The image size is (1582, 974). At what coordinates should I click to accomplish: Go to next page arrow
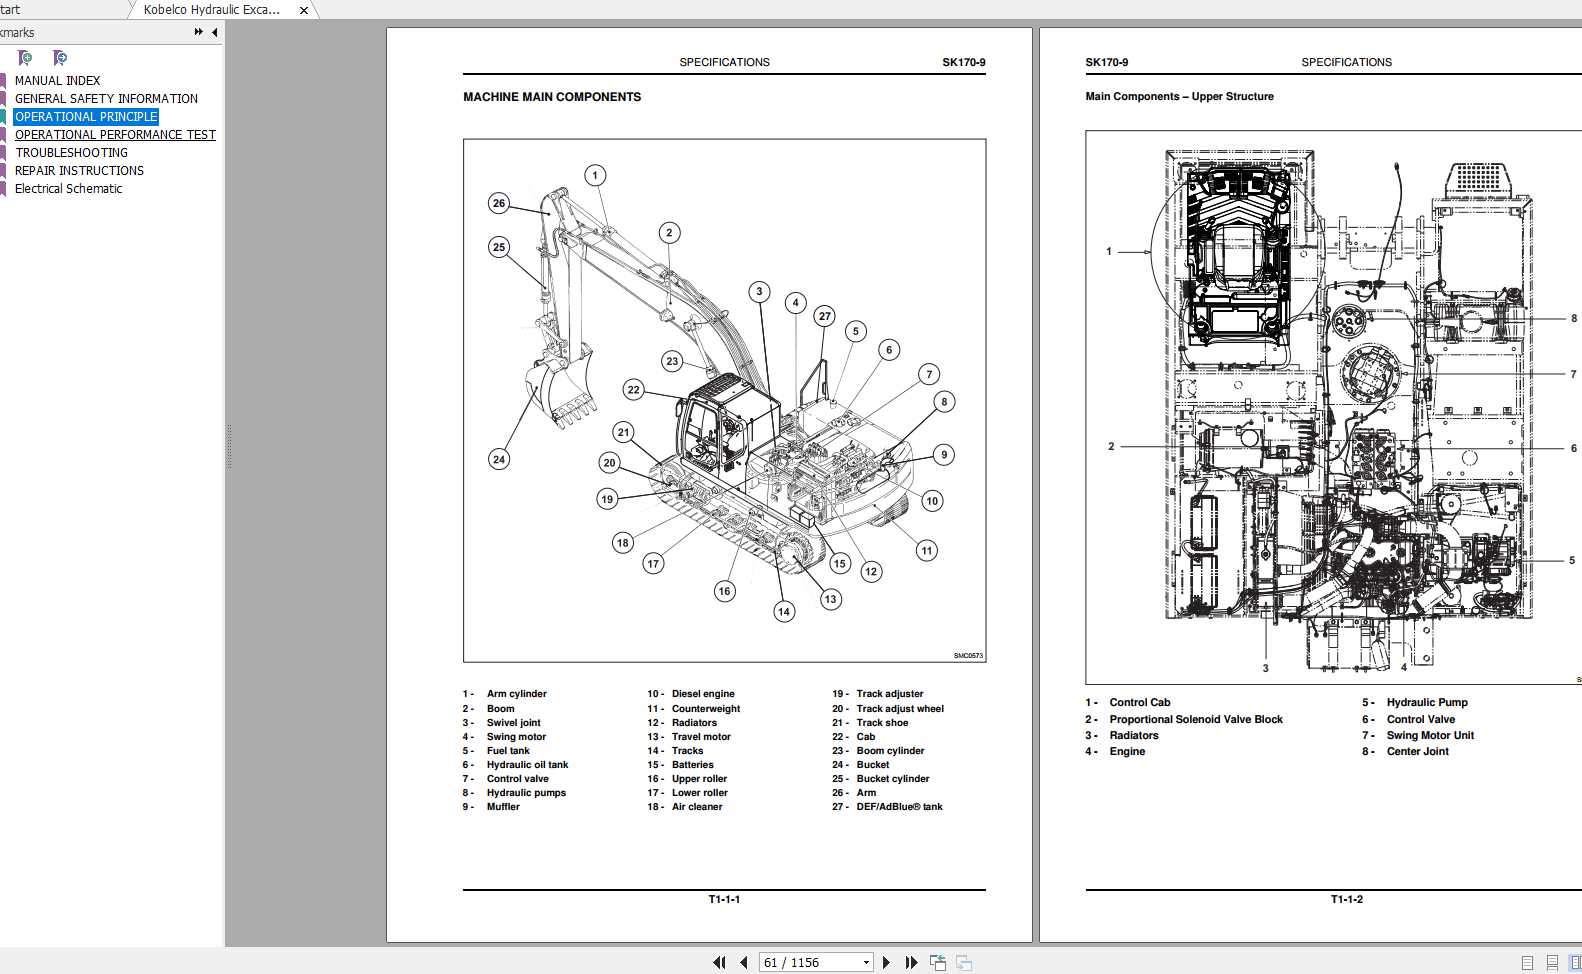[x=886, y=962]
